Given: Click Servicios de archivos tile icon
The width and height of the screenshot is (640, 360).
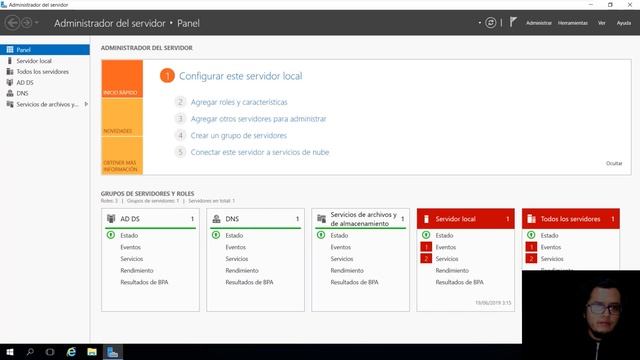Looking at the screenshot, I should pyautogui.click(x=321, y=219).
